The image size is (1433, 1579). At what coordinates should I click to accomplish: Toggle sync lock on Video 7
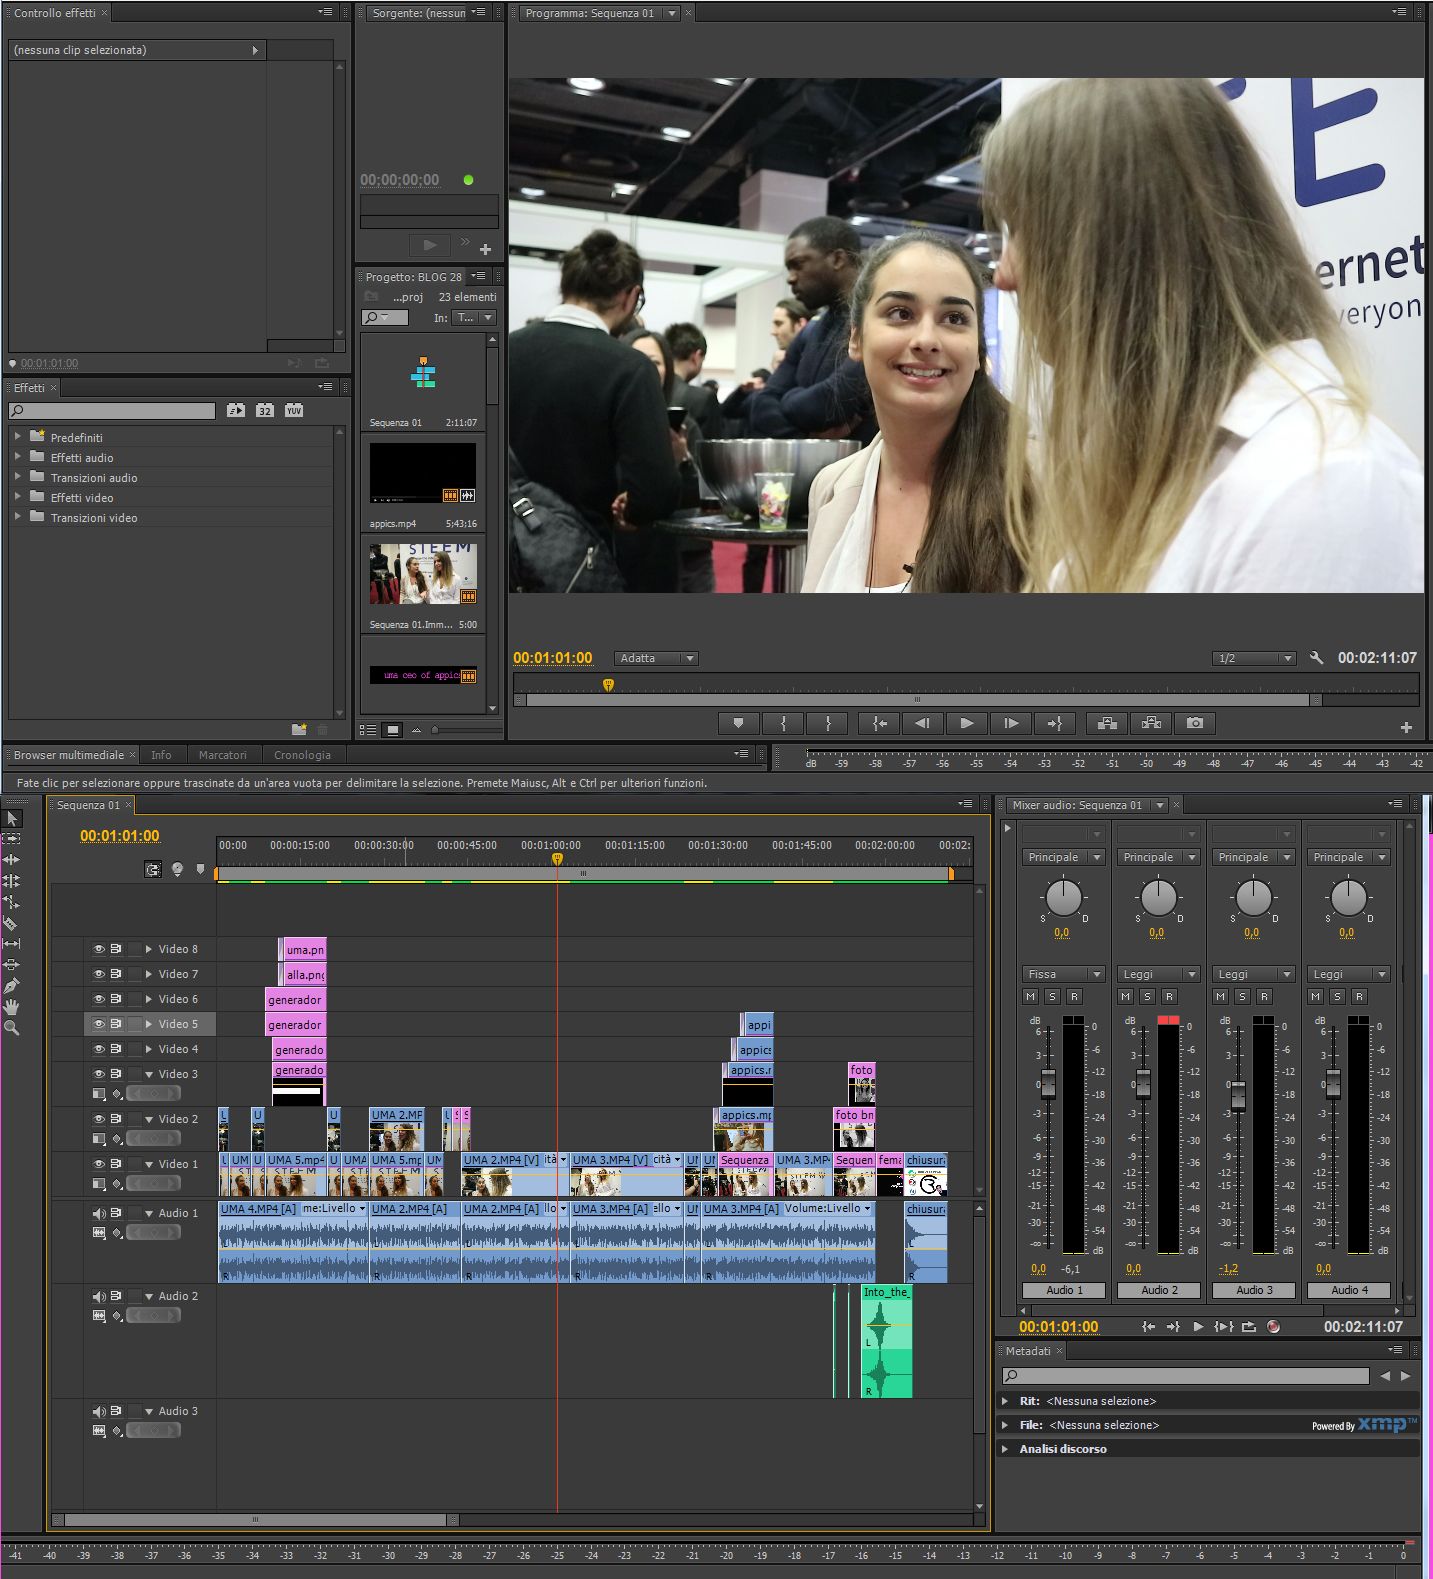[x=116, y=974]
